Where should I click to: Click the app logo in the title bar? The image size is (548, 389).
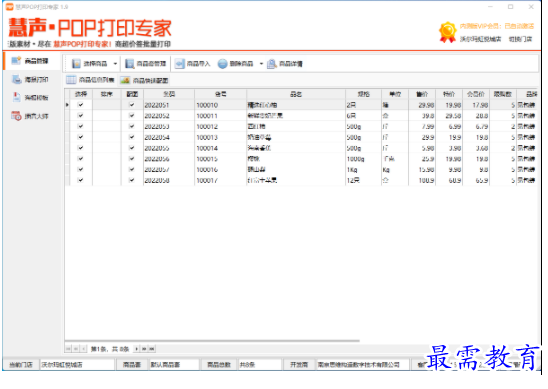coord(10,7)
